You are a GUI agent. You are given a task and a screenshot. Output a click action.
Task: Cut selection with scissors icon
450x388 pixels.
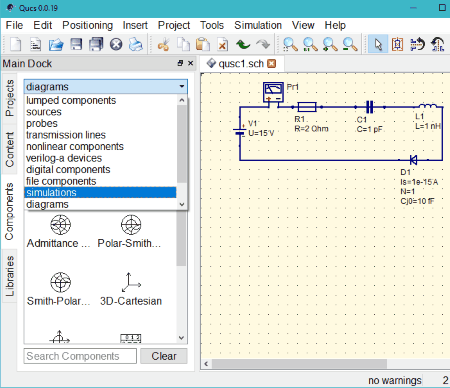163,44
